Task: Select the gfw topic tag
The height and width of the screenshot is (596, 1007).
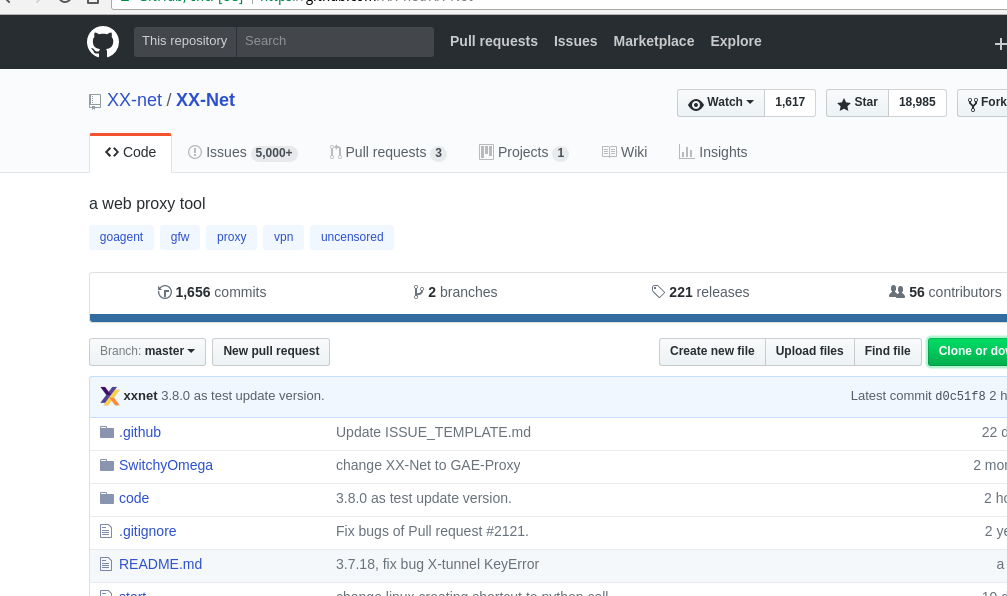Action: click(x=180, y=237)
